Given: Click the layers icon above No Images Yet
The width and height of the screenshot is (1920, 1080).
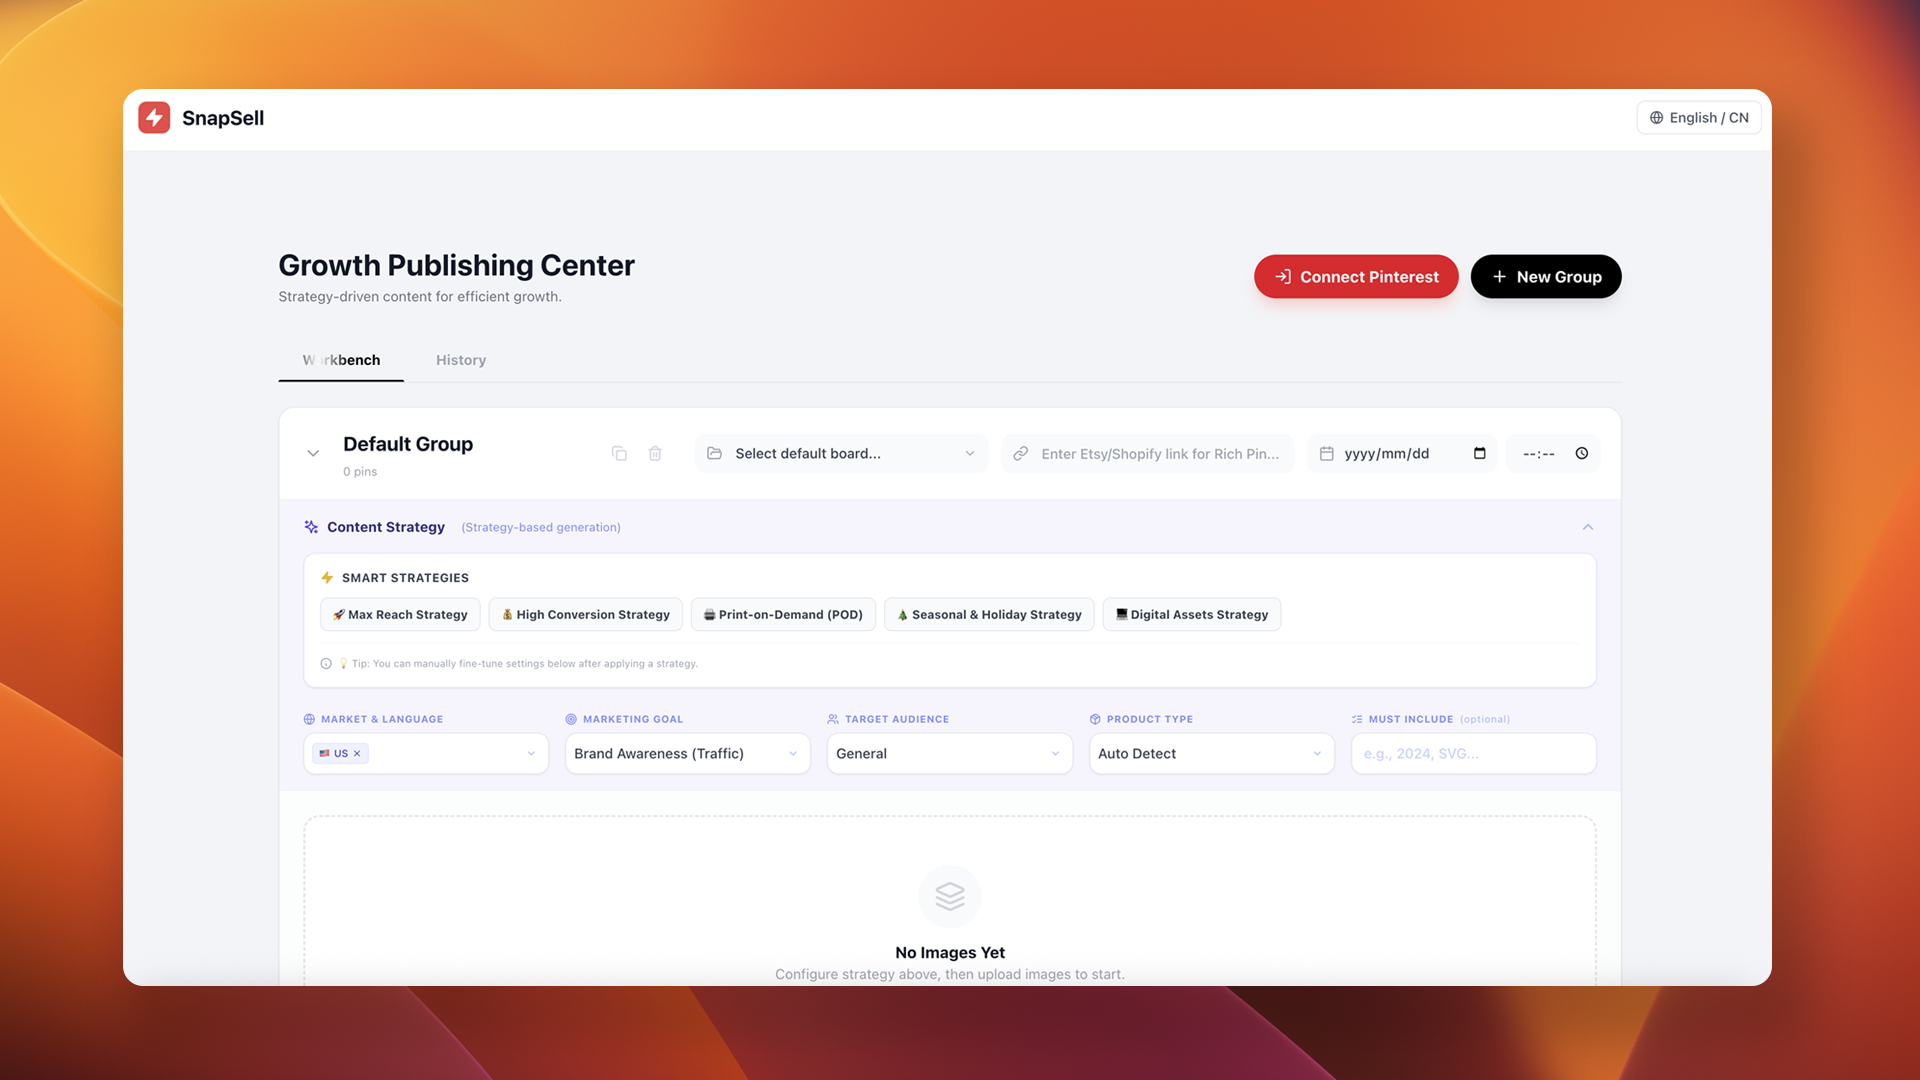Looking at the screenshot, I should click(x=949, y=896).
